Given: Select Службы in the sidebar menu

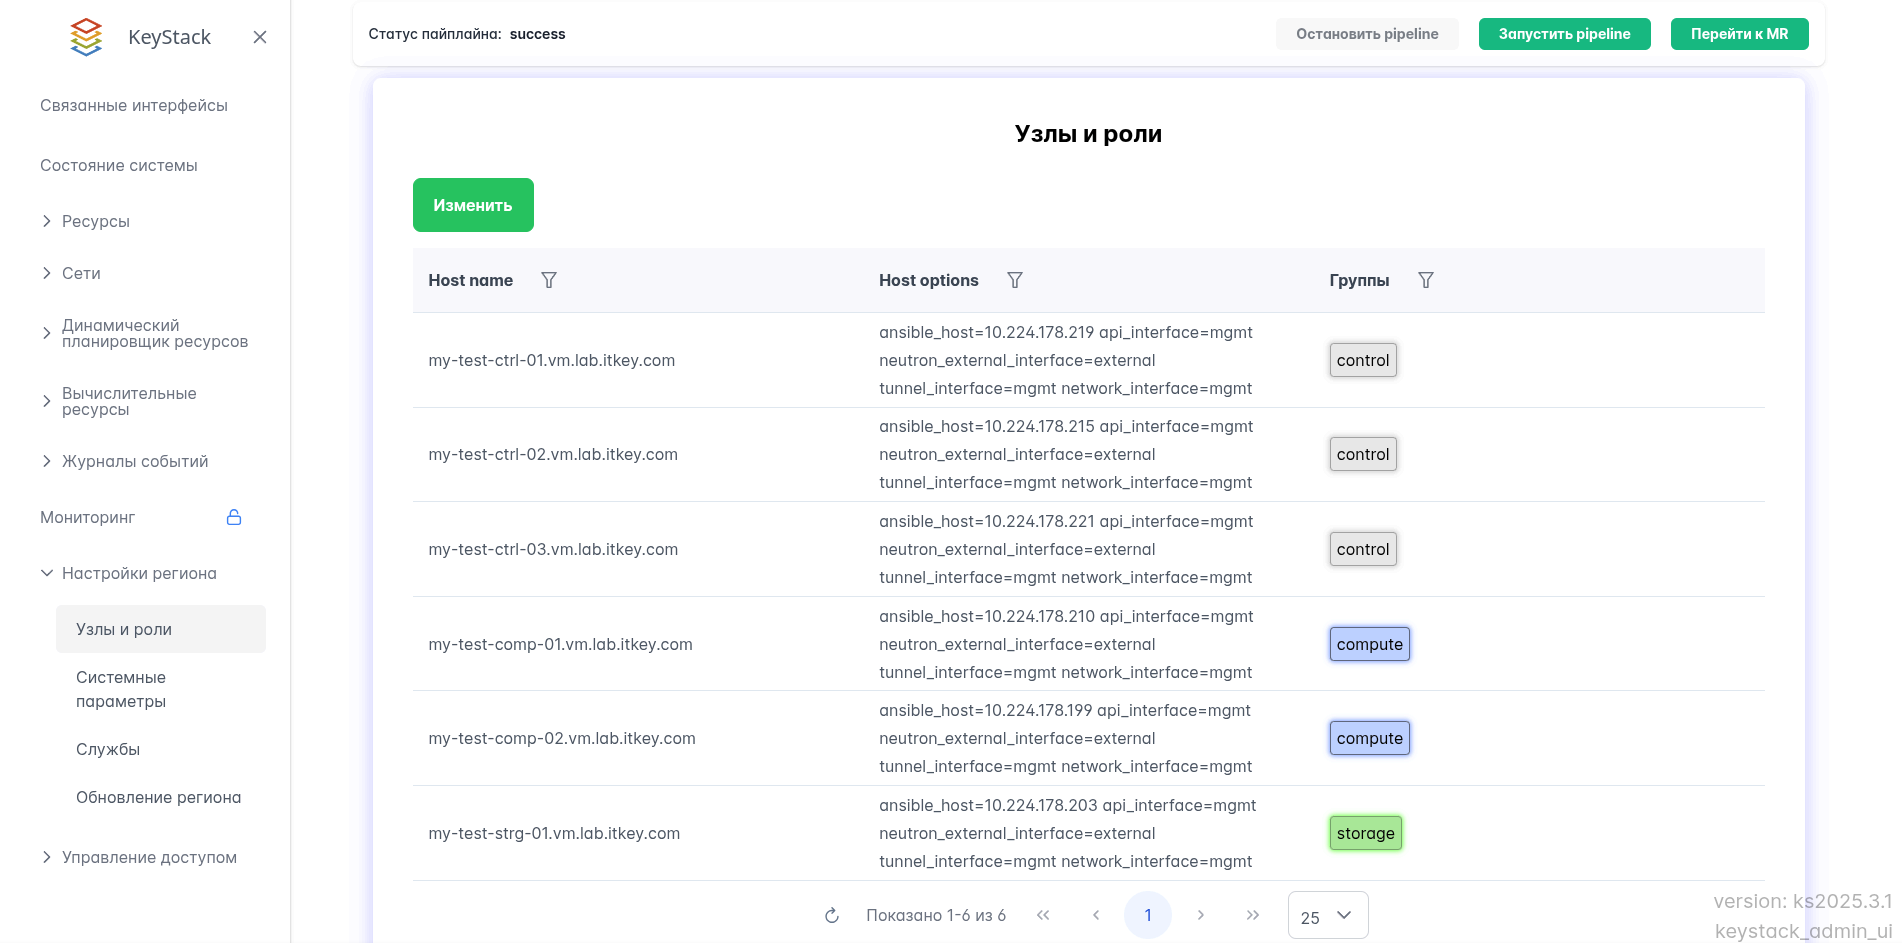Looking at the screenshot, I should click(108, 749).
